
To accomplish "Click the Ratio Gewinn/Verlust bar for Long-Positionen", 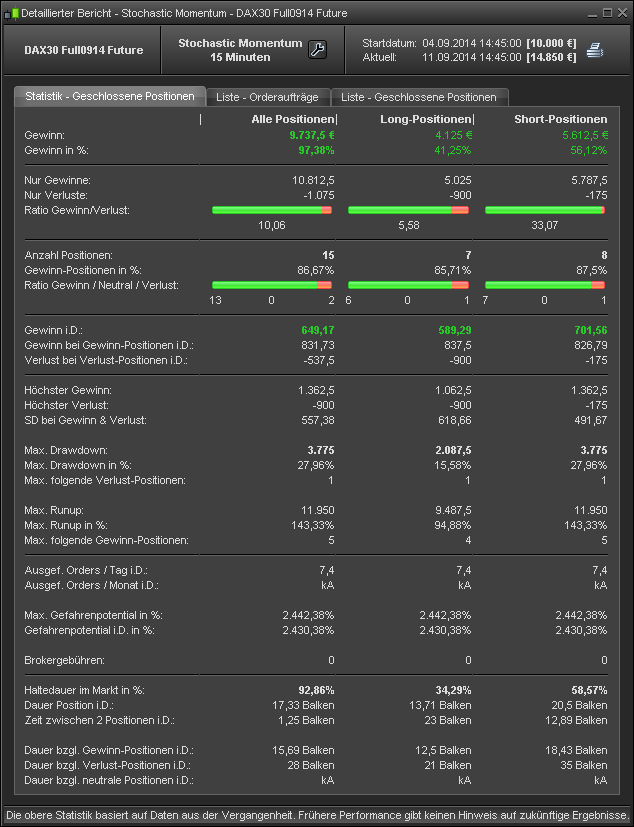I will [408, 210].
